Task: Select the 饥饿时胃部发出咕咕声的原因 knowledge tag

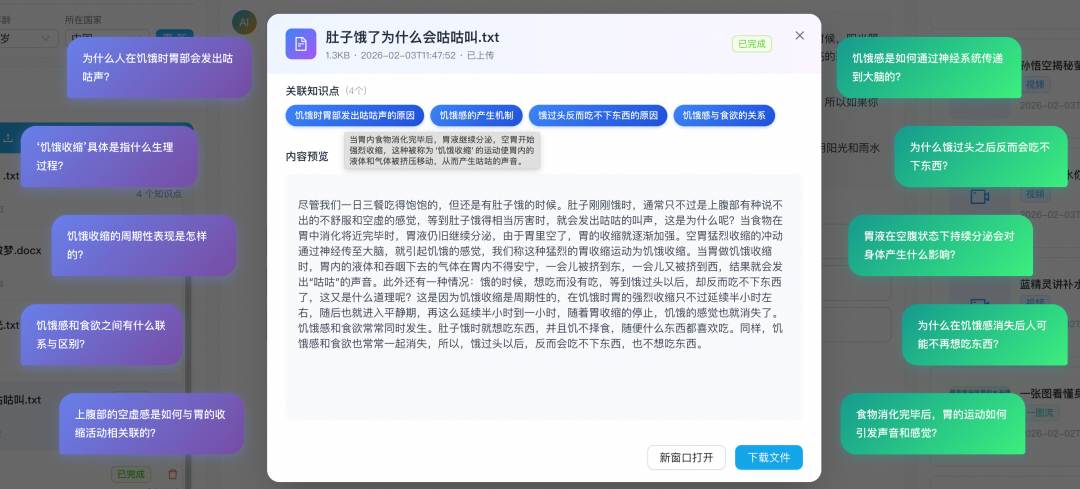Action: point(354,116)
